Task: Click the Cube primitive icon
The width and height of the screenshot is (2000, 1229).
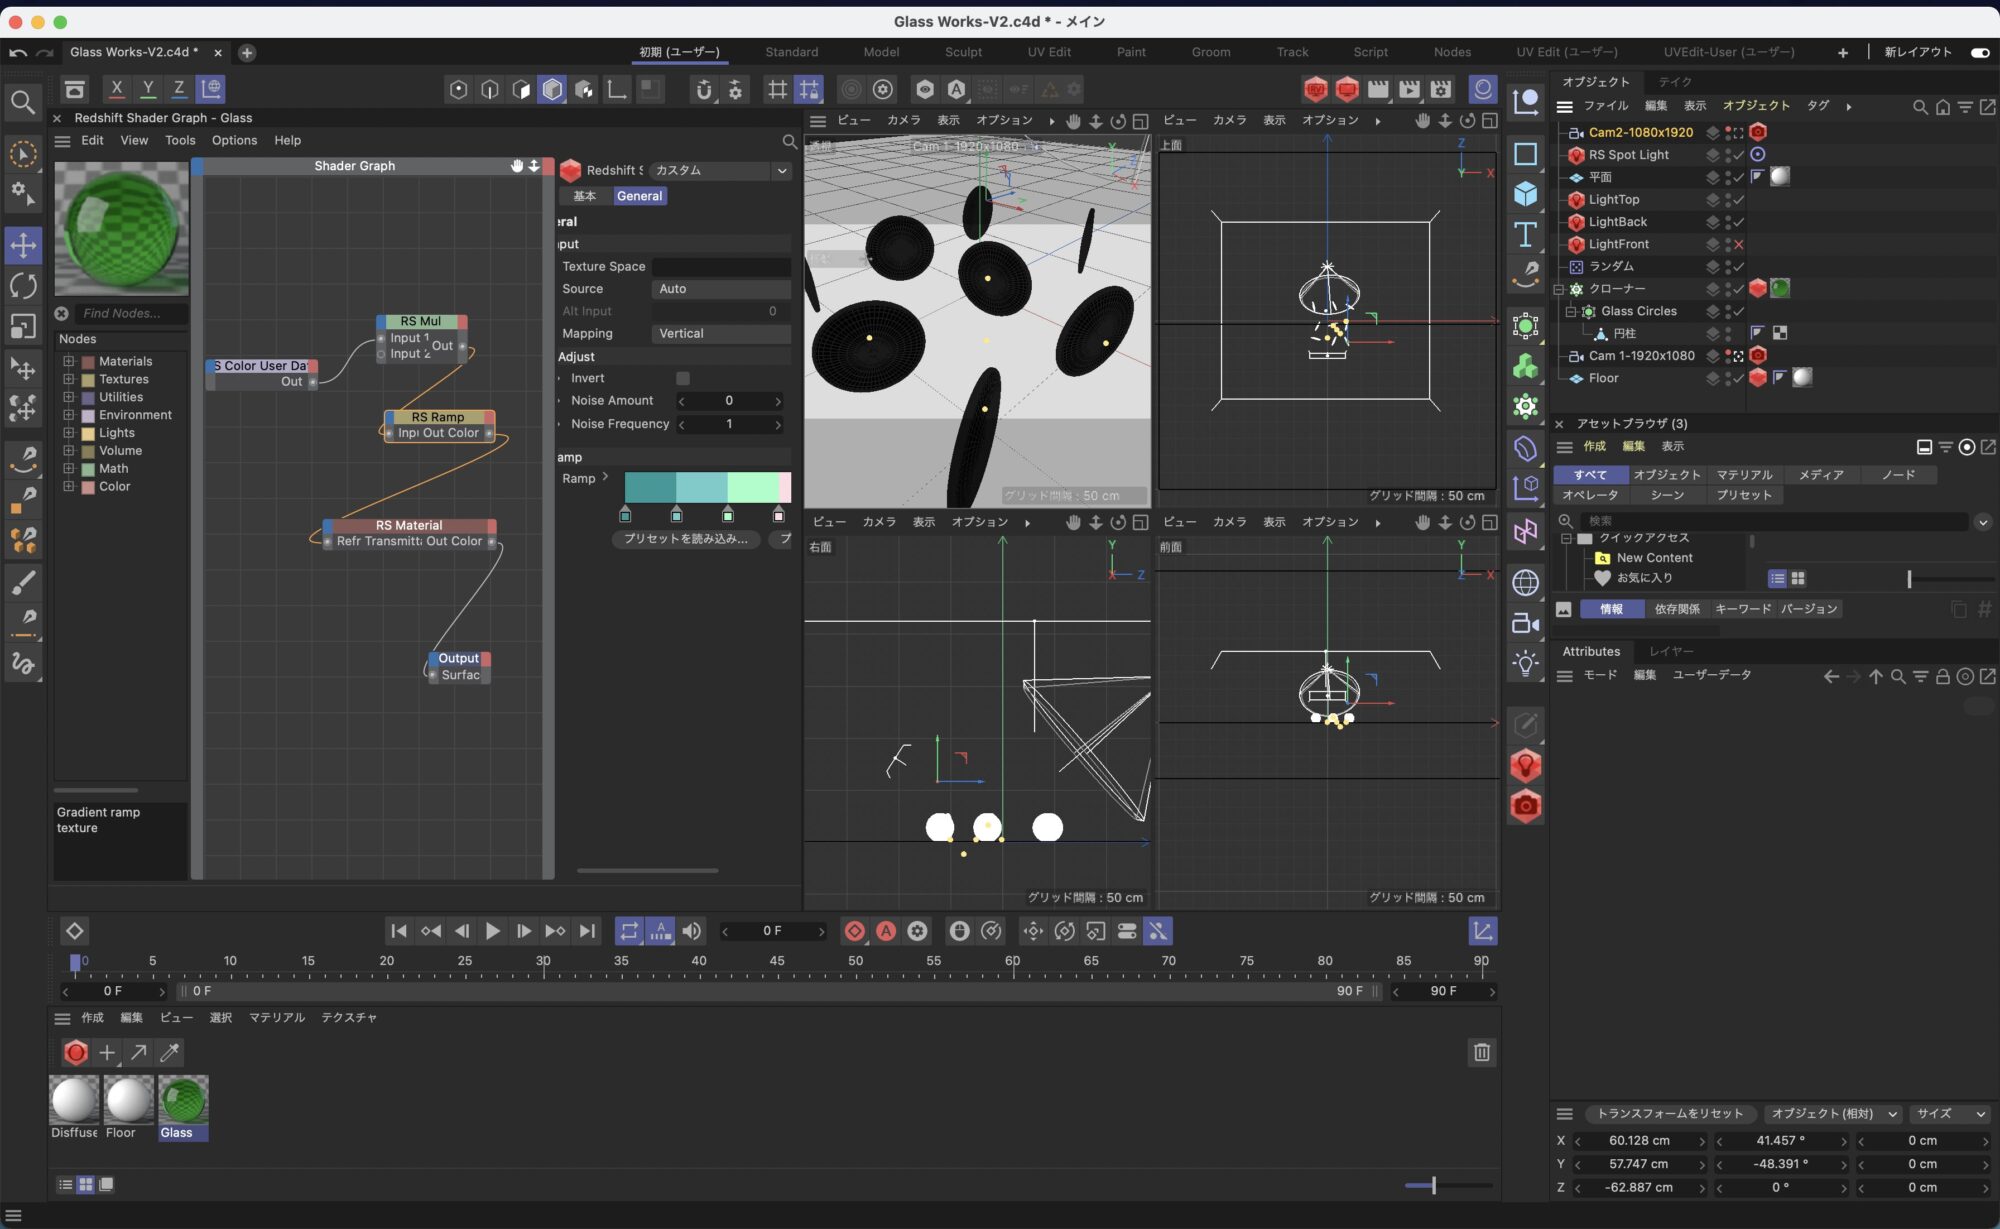Action: click(x=1525, y=193)
